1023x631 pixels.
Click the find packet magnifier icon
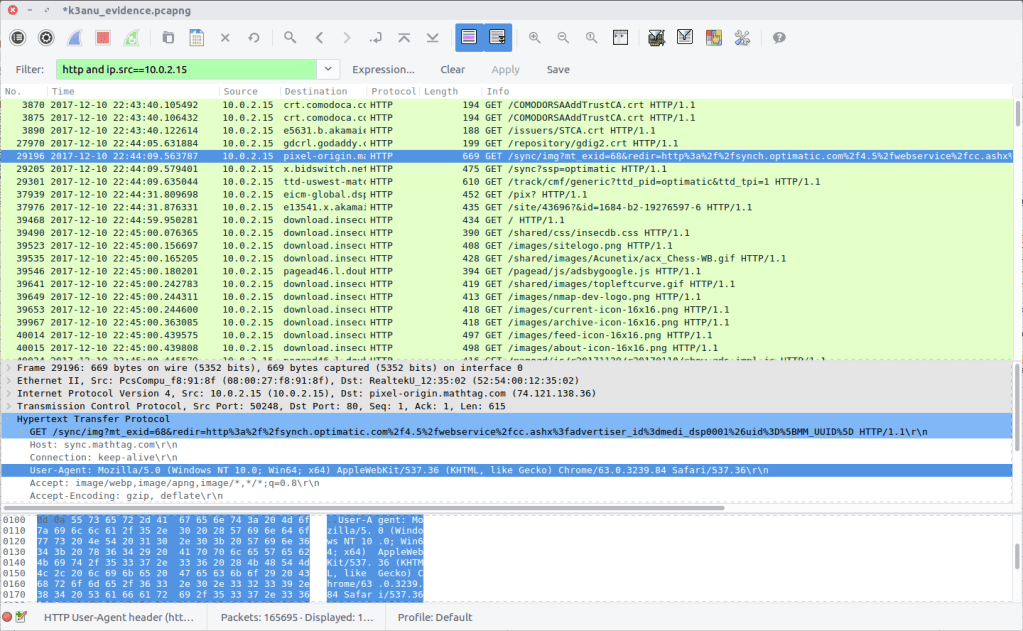point(290,37)
